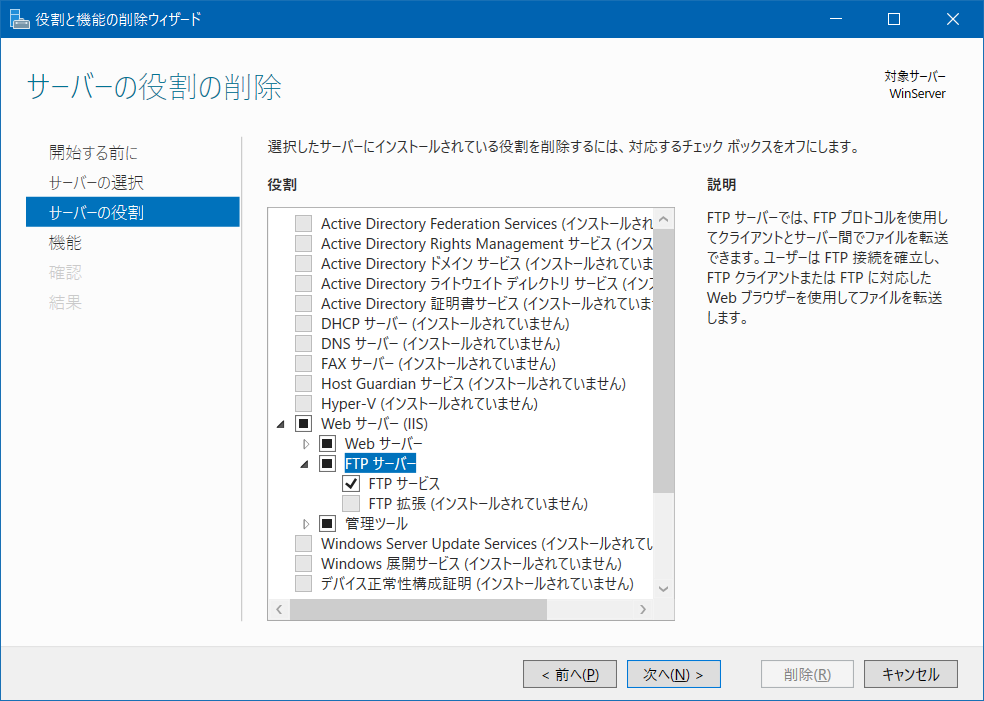This screenshot has width=984, height=701.
Task: Open the サーバーの選択 step
Action: pyautogui.click(x=96, y=183)
